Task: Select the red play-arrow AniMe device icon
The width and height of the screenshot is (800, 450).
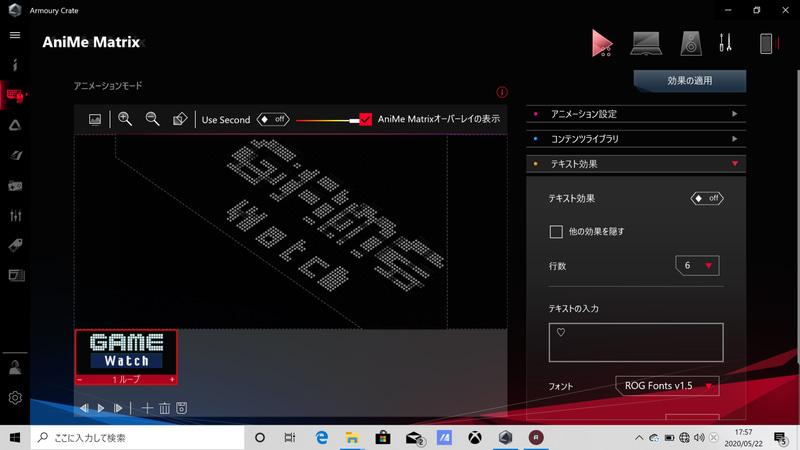Action: point(602,43)
